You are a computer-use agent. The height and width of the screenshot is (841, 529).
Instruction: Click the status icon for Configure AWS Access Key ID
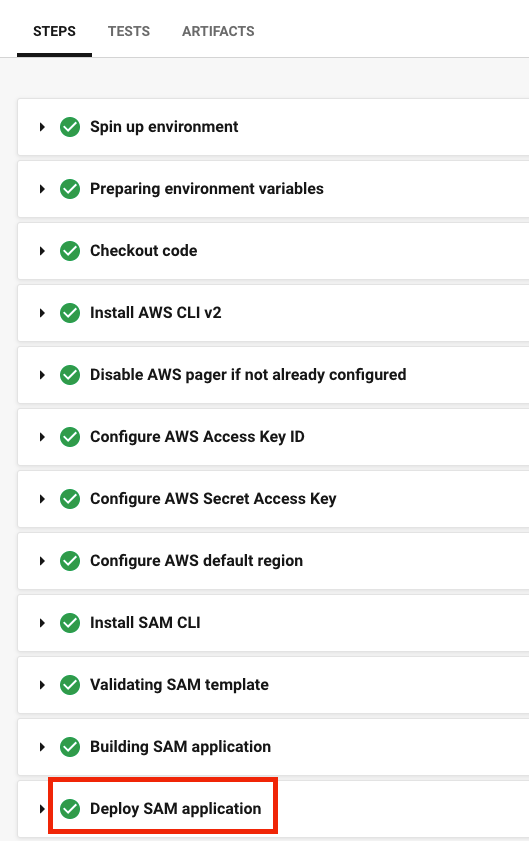(x=70, y=437)
